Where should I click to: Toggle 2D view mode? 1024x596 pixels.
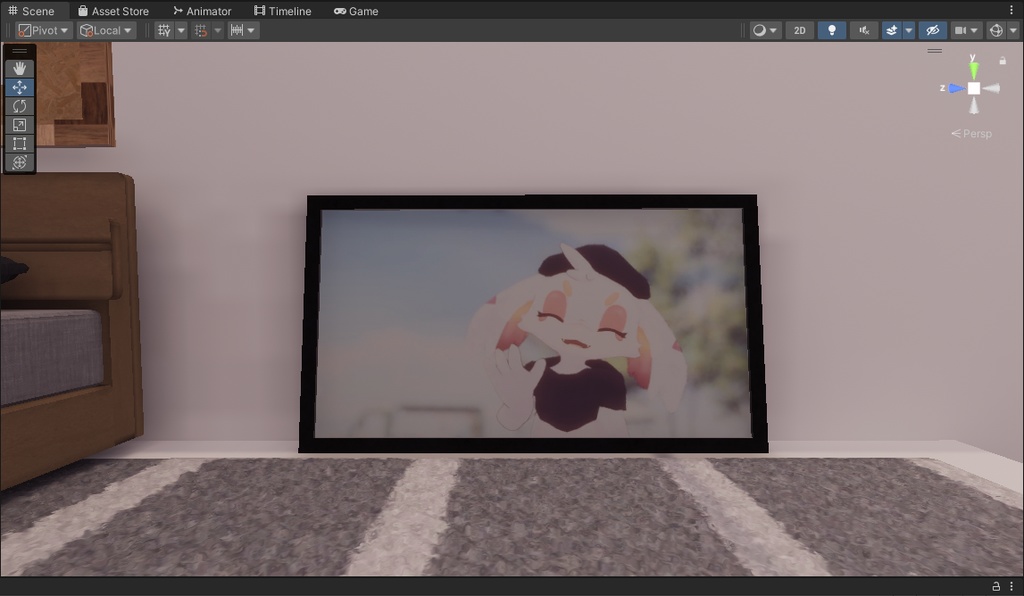[798, 30]
